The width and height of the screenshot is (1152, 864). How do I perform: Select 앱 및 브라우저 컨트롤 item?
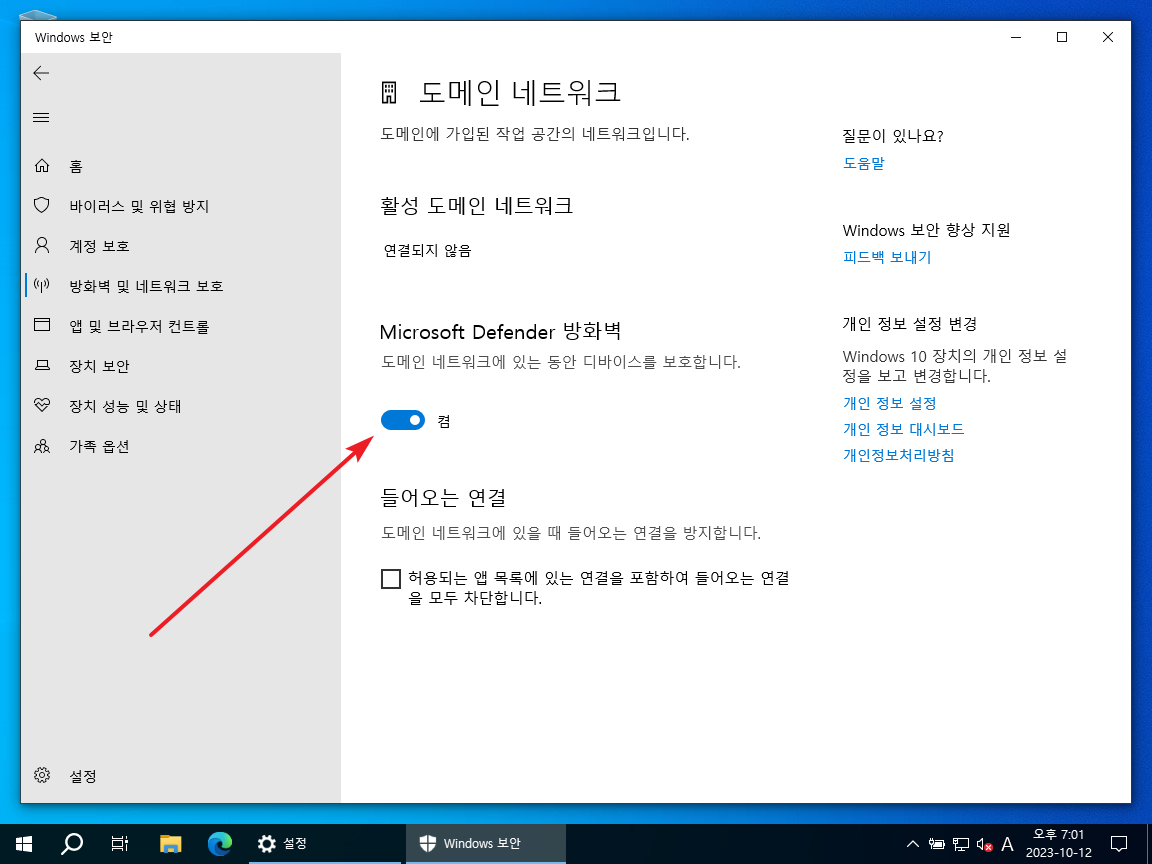click(x=140, y=326)
